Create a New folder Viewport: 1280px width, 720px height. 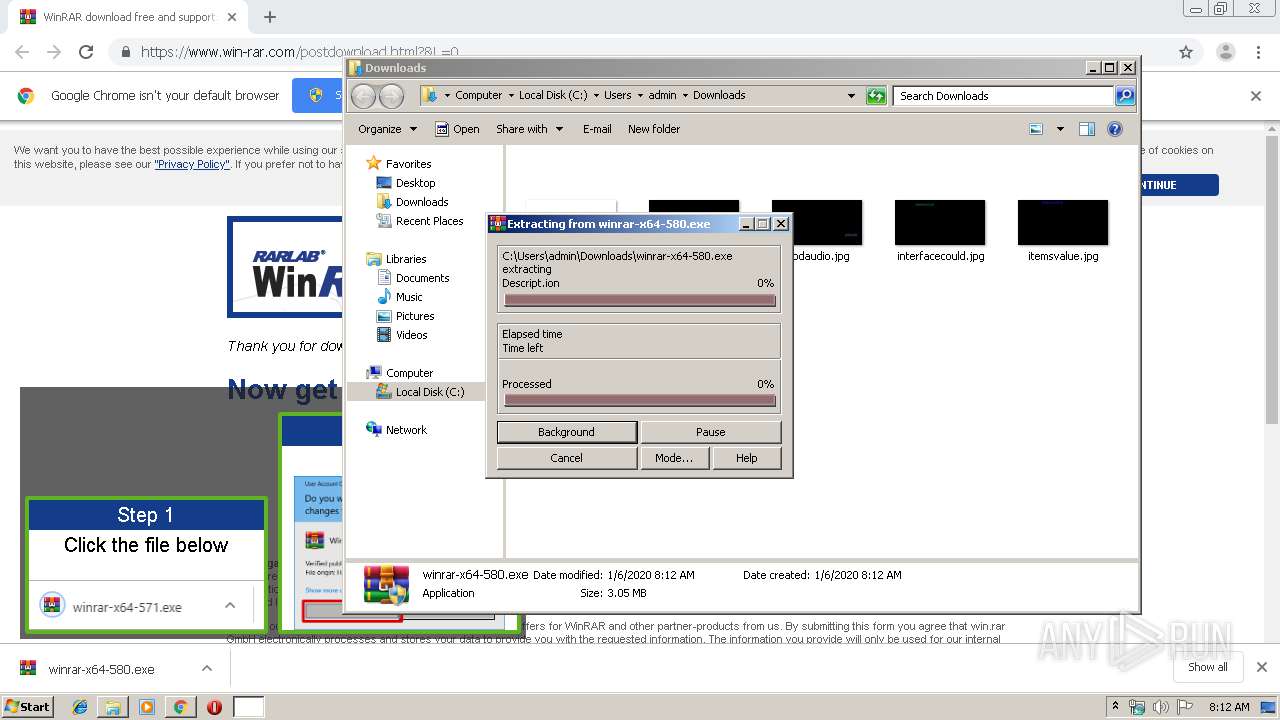click(653, 129)
